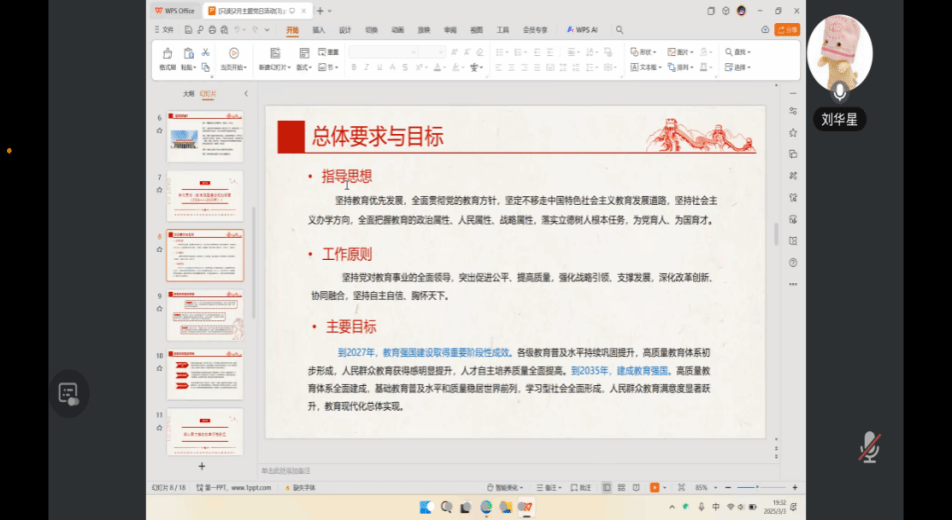Toggle italic text formatting
Screen dimensions: 952x520
[x=367, y=68]
